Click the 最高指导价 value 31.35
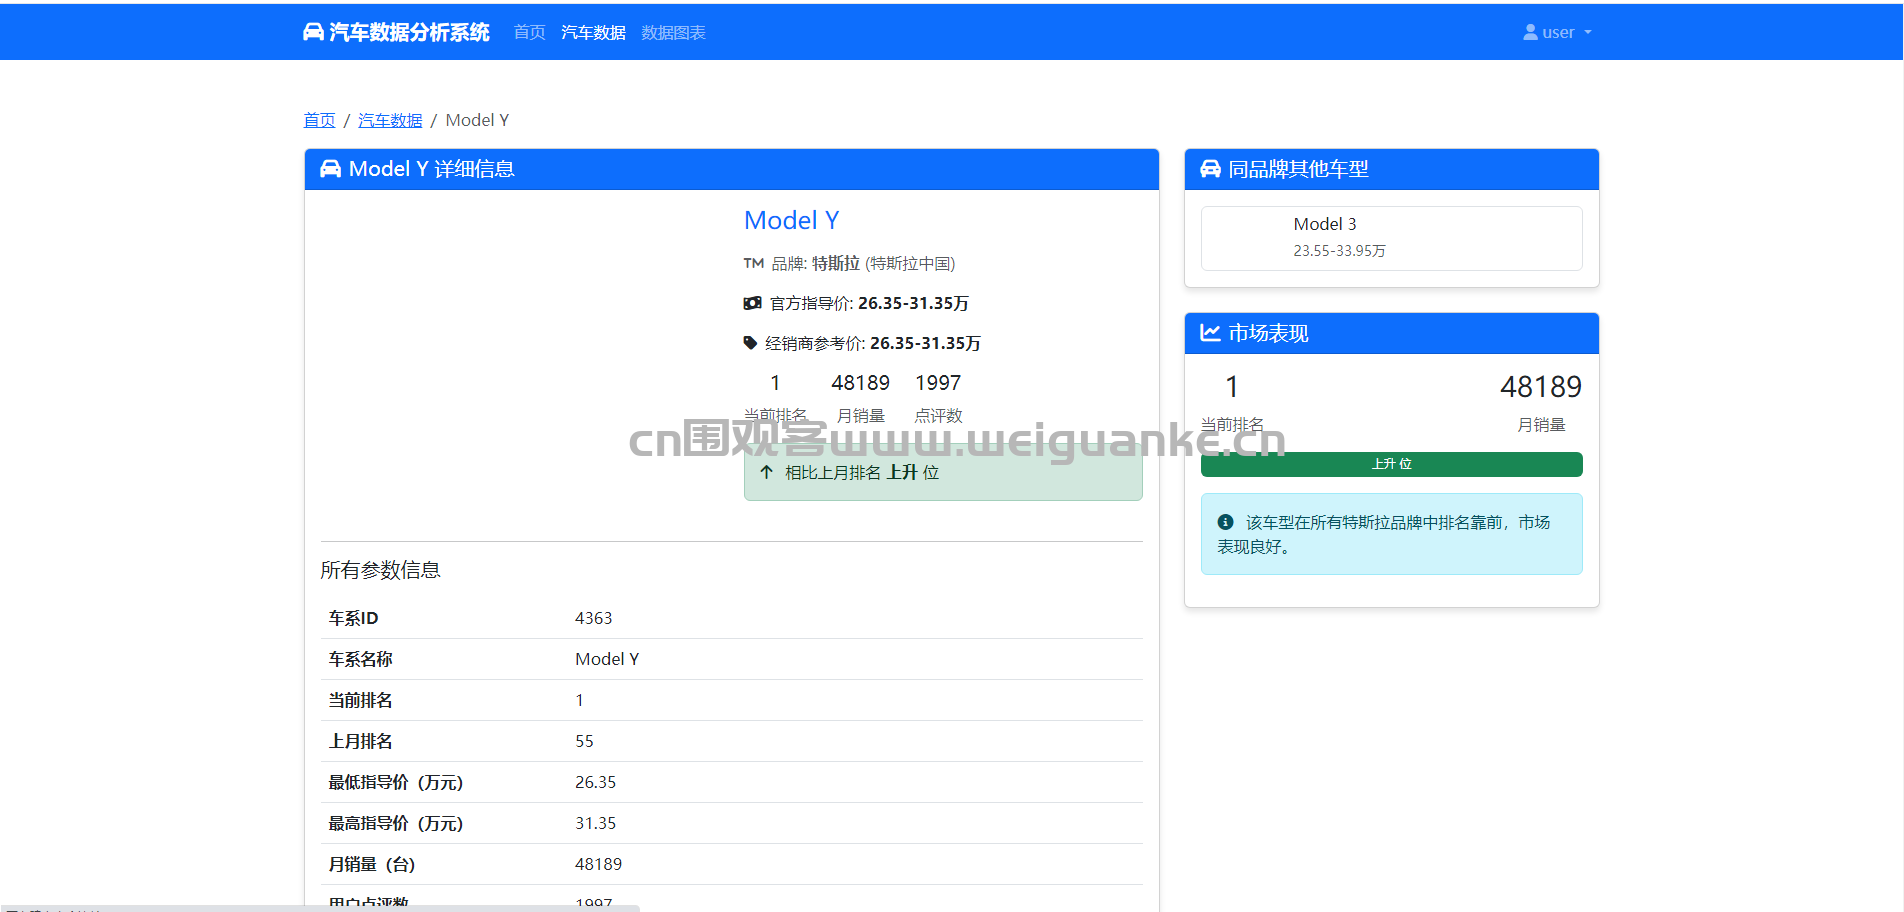Screen dimensions: 1904x912 (x=595, y=823)
